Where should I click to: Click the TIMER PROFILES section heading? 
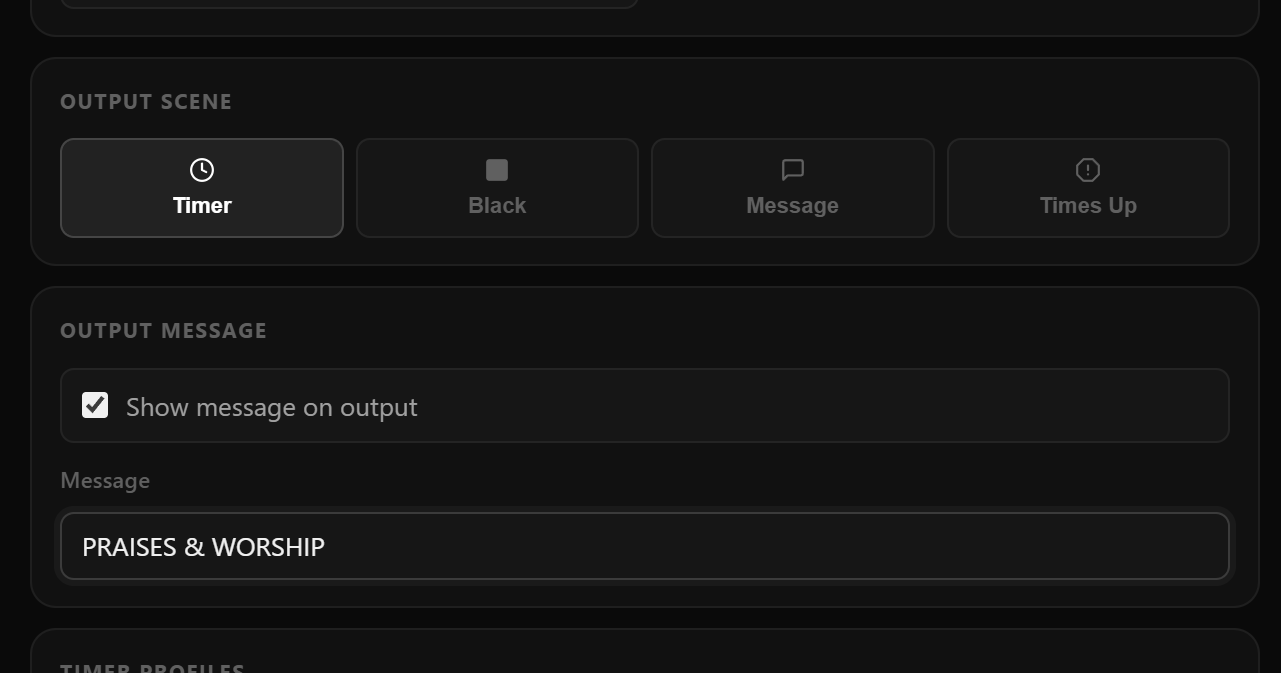click(153, 666)
